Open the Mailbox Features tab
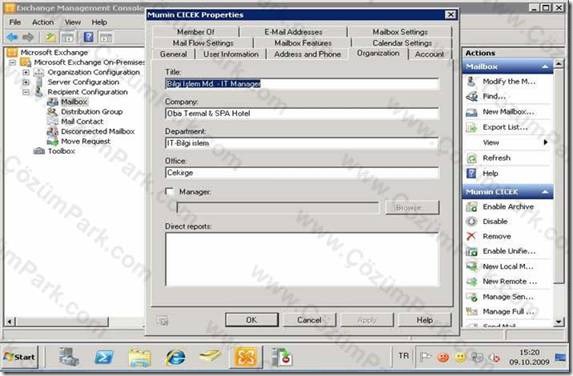This screenshot has width=573, height=376. 303,43
